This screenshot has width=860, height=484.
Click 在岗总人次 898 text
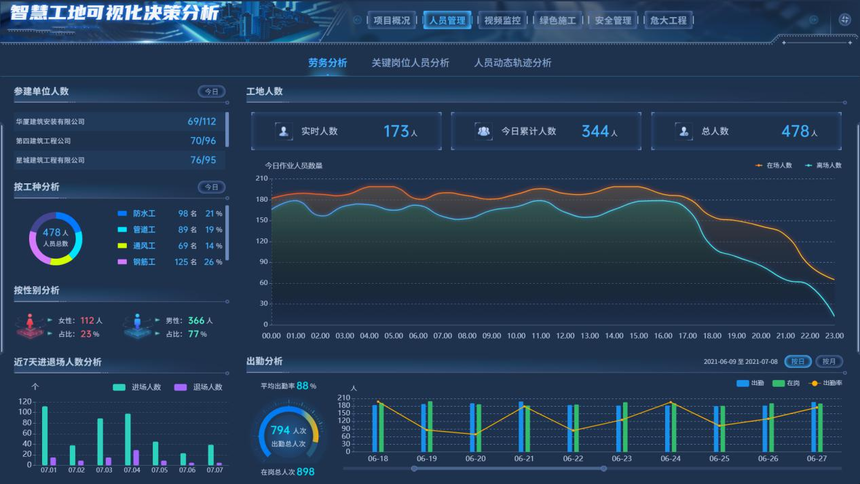(287, 472)
